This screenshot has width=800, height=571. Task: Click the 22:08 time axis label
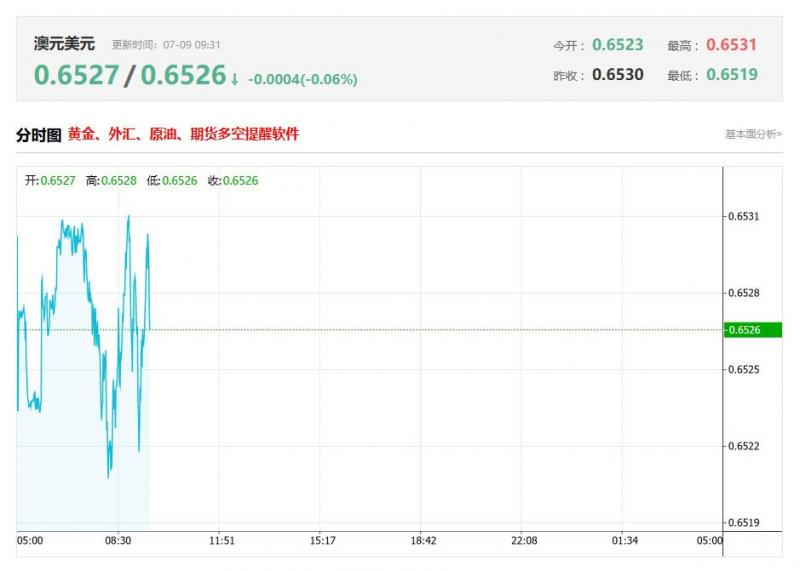(x=524, y=540)
